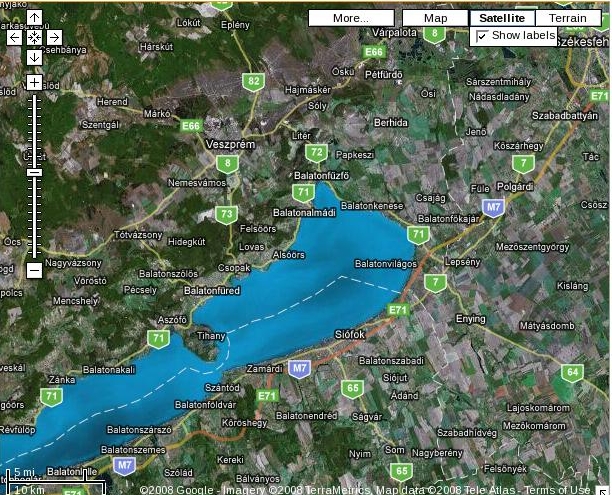The width and height of the screenshot is (612, 495).
Task: Click the route 73 road shield
Action: pyautogui.click(x=227, y=214)
